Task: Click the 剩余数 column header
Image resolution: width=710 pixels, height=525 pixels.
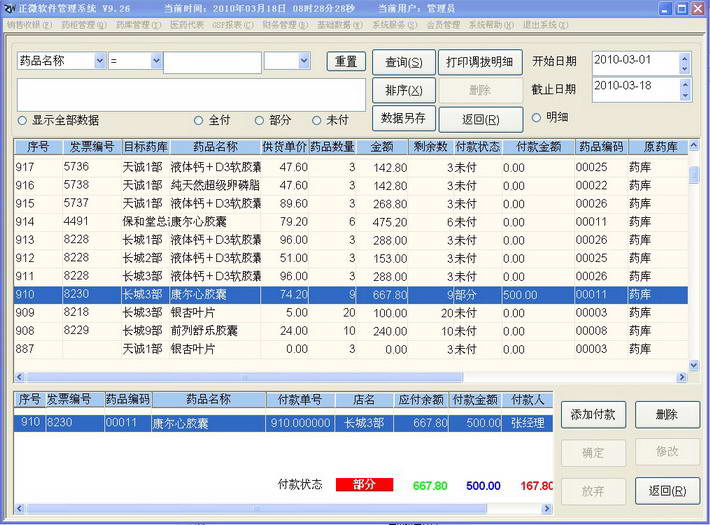Action: (x=430, y=147)
